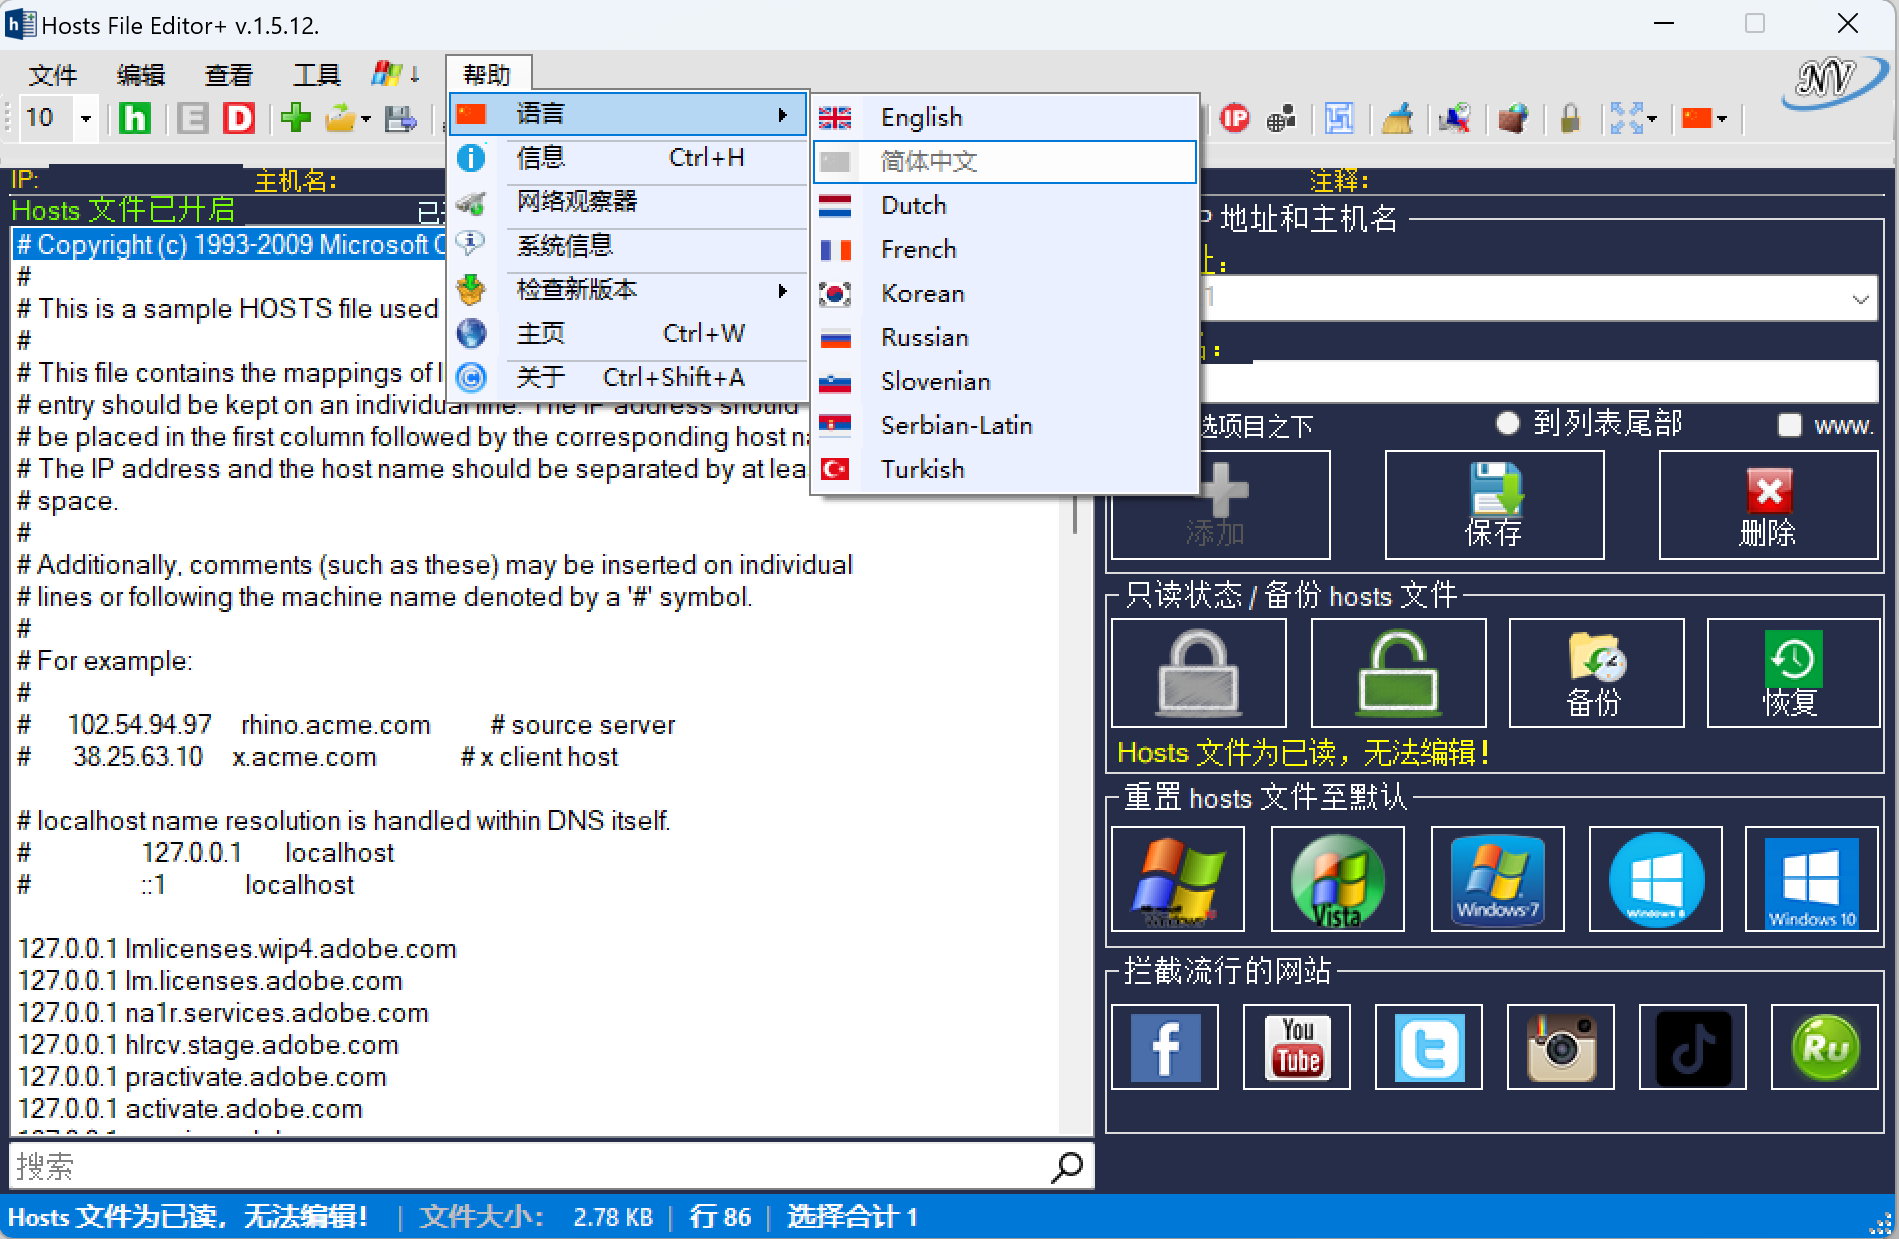Select '信息' menu item
Viewport: 1899px width, 1239px height.
(629, 158)
